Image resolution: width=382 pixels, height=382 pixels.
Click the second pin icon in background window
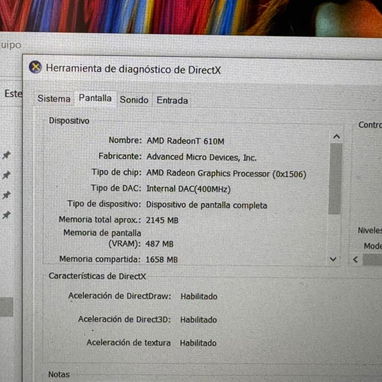pos(6,175)
